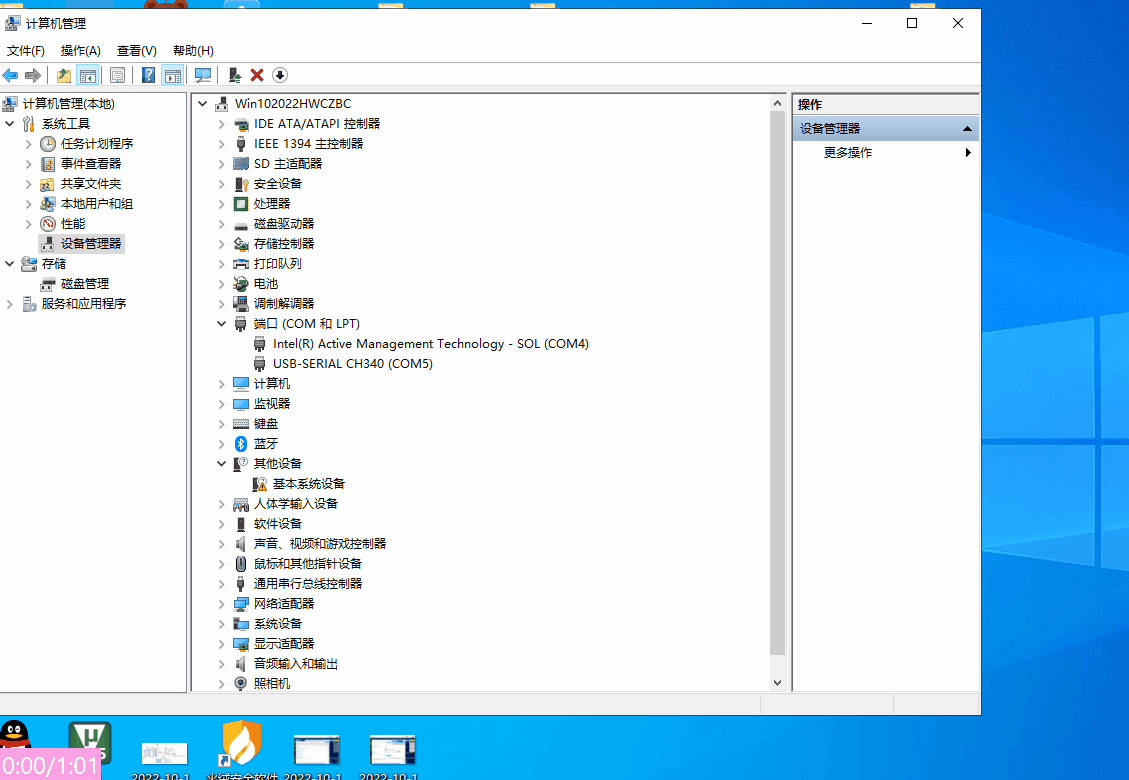Select 性能 icon in left tree
The image size is (1129, 780).
(48, 224)
